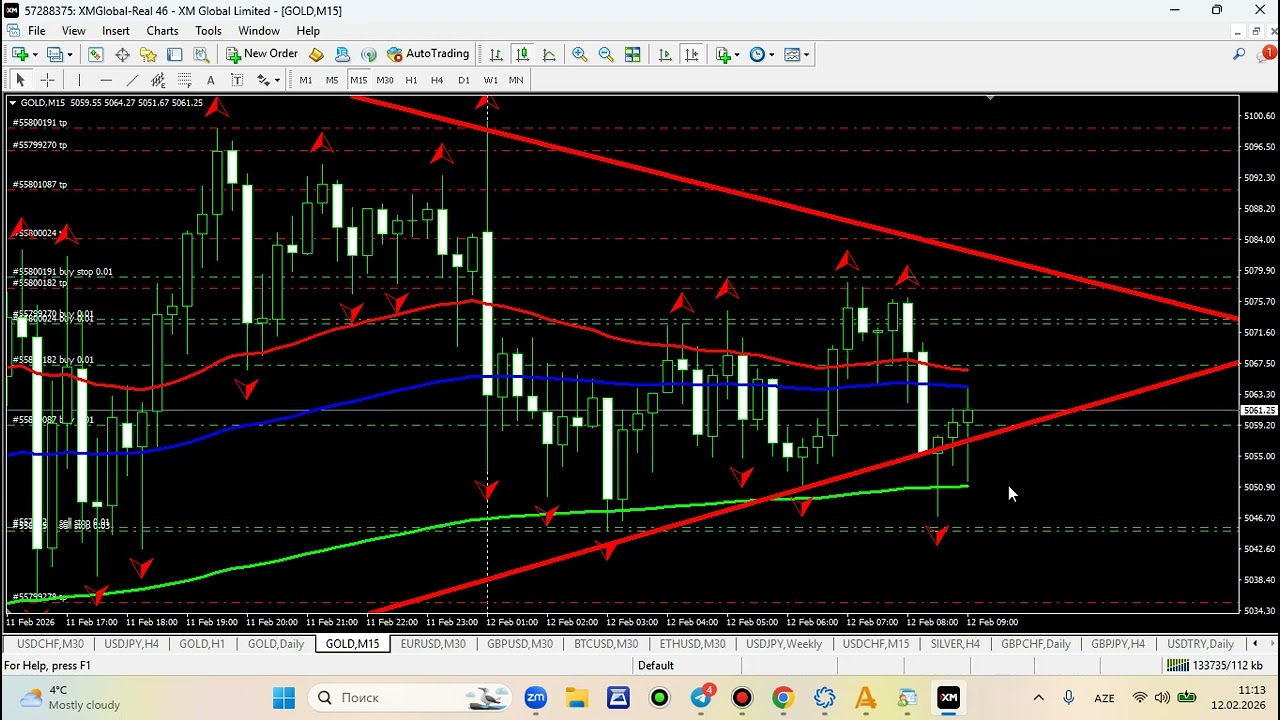1280x720 pixels.
Task: Switch to the BTCUSD,M30 chart tab
Action: pos(606,644)
